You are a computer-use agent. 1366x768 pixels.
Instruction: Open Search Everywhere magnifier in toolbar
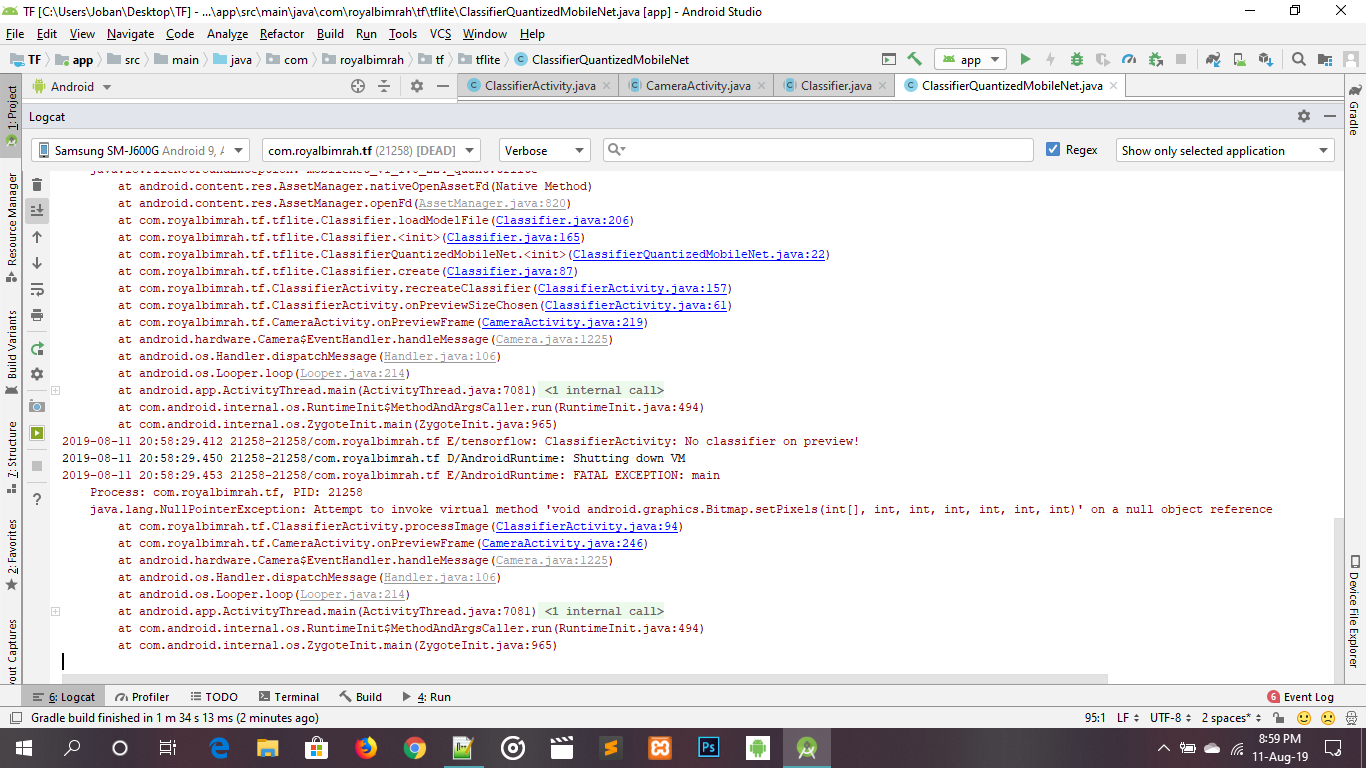[1298, 60]
